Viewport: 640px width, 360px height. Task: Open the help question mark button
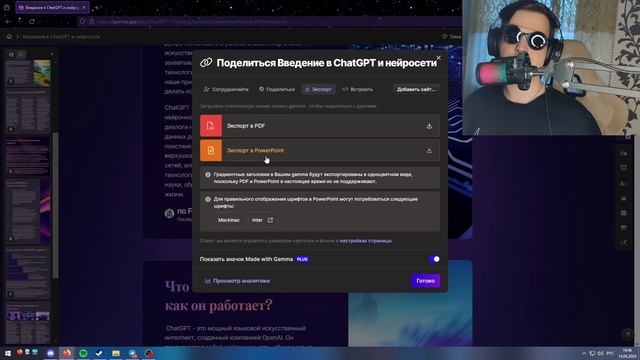[627, 335]
